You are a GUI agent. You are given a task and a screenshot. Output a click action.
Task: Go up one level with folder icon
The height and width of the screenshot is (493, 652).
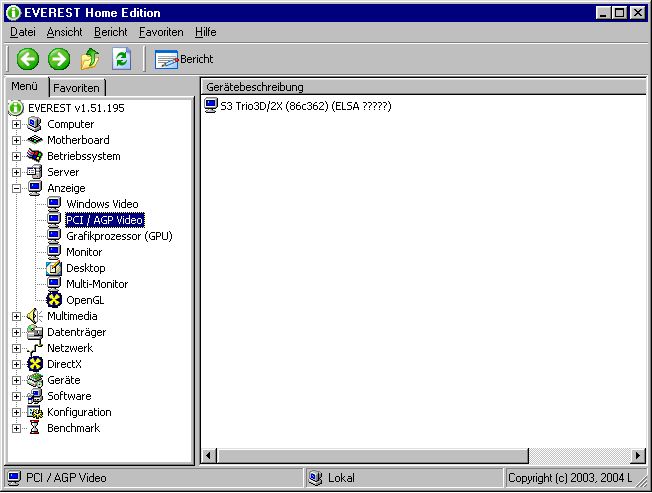pyautogui.click(x=90, y=59)
